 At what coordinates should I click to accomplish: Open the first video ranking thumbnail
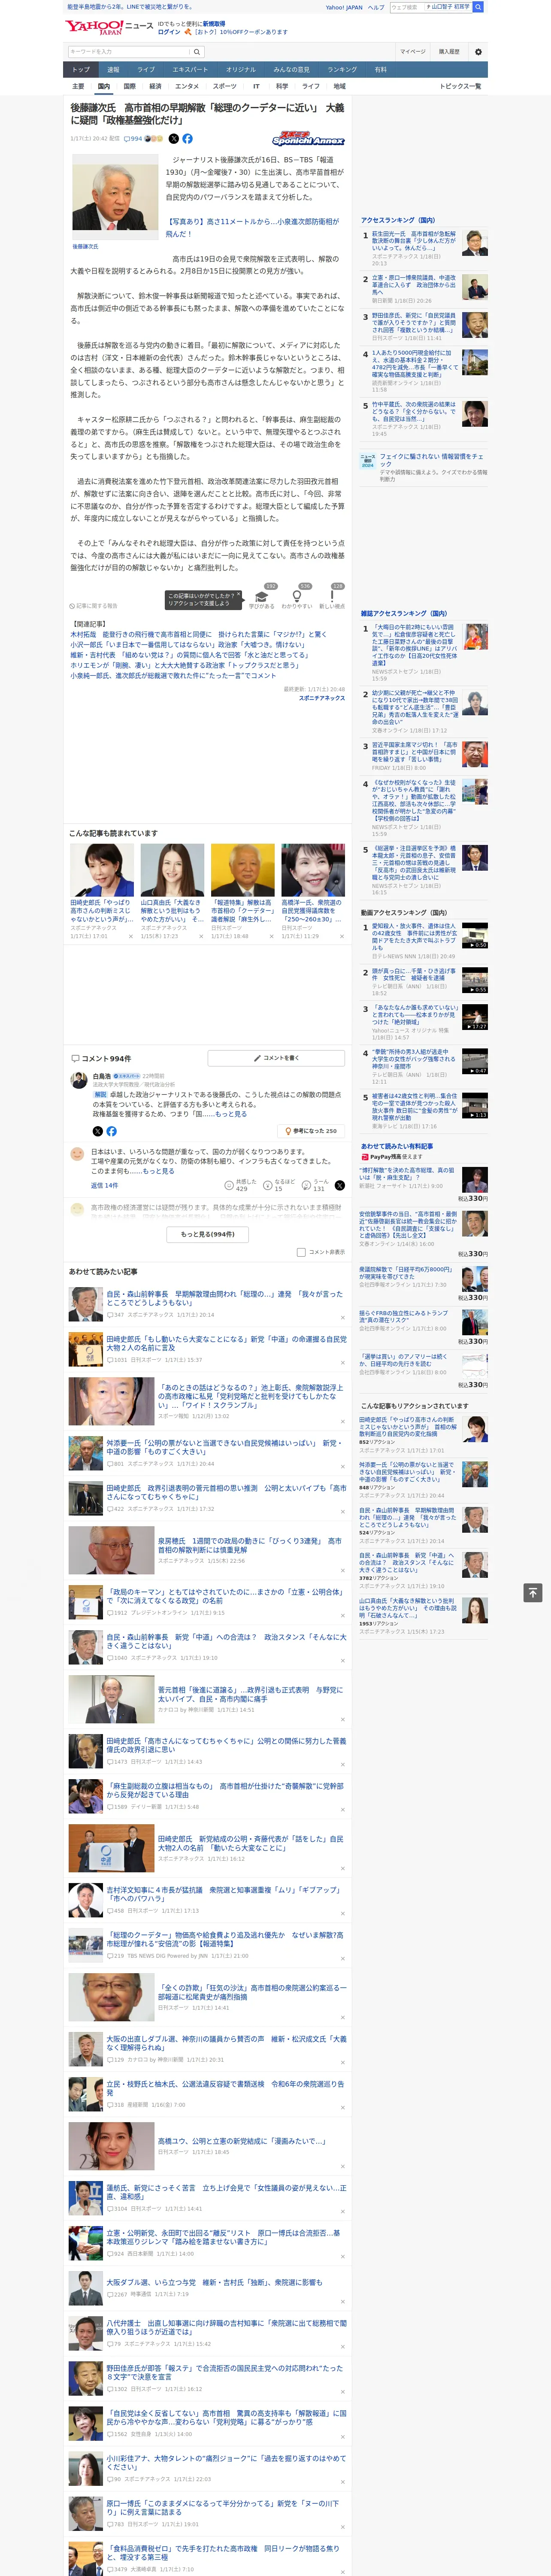(x=475, y=935)
